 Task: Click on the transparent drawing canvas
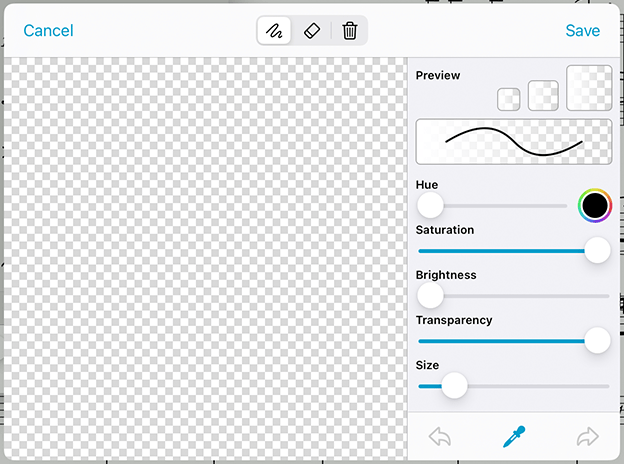205,258
